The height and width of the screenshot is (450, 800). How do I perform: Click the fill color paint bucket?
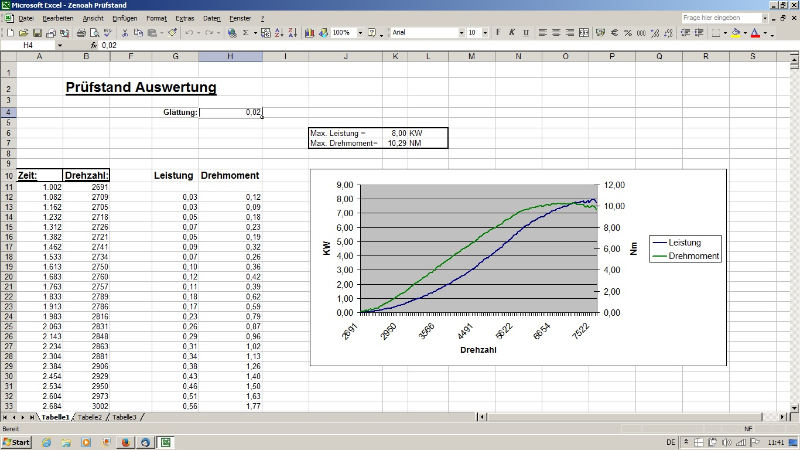coord(735,33)
